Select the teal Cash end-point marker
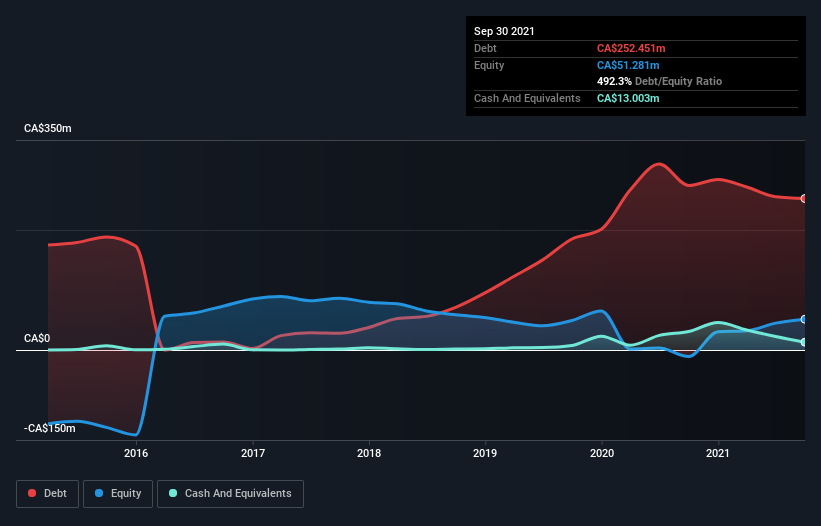 (804, 342)
